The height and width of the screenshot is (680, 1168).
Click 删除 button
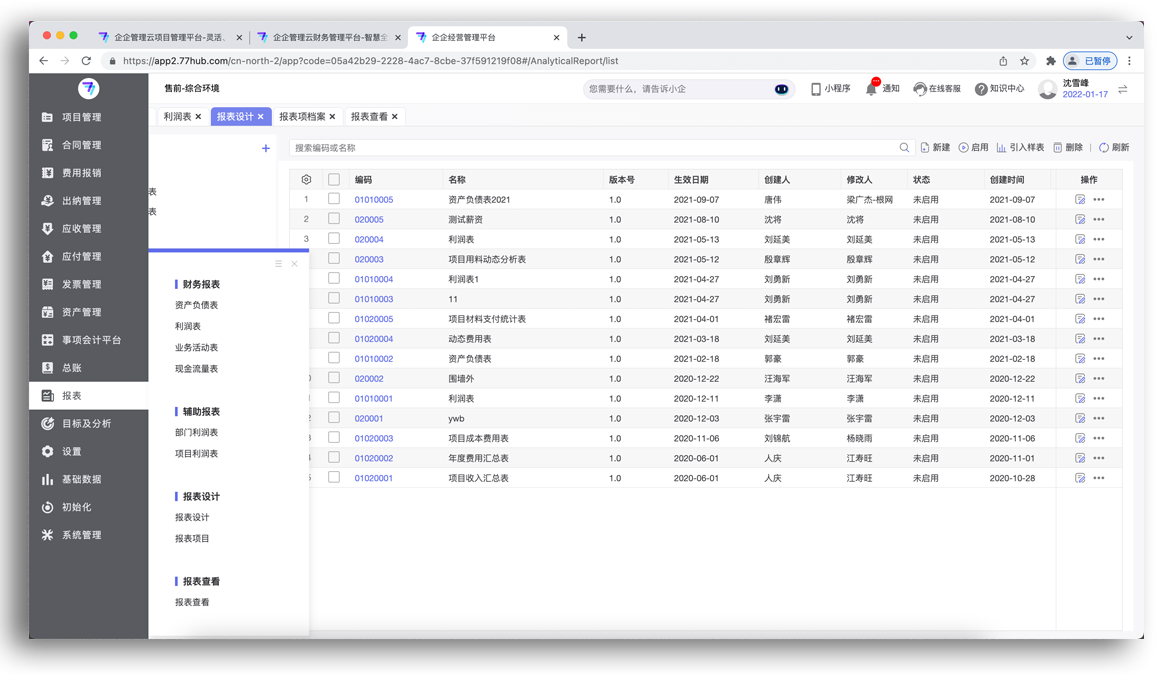(x=1068, y=147)
